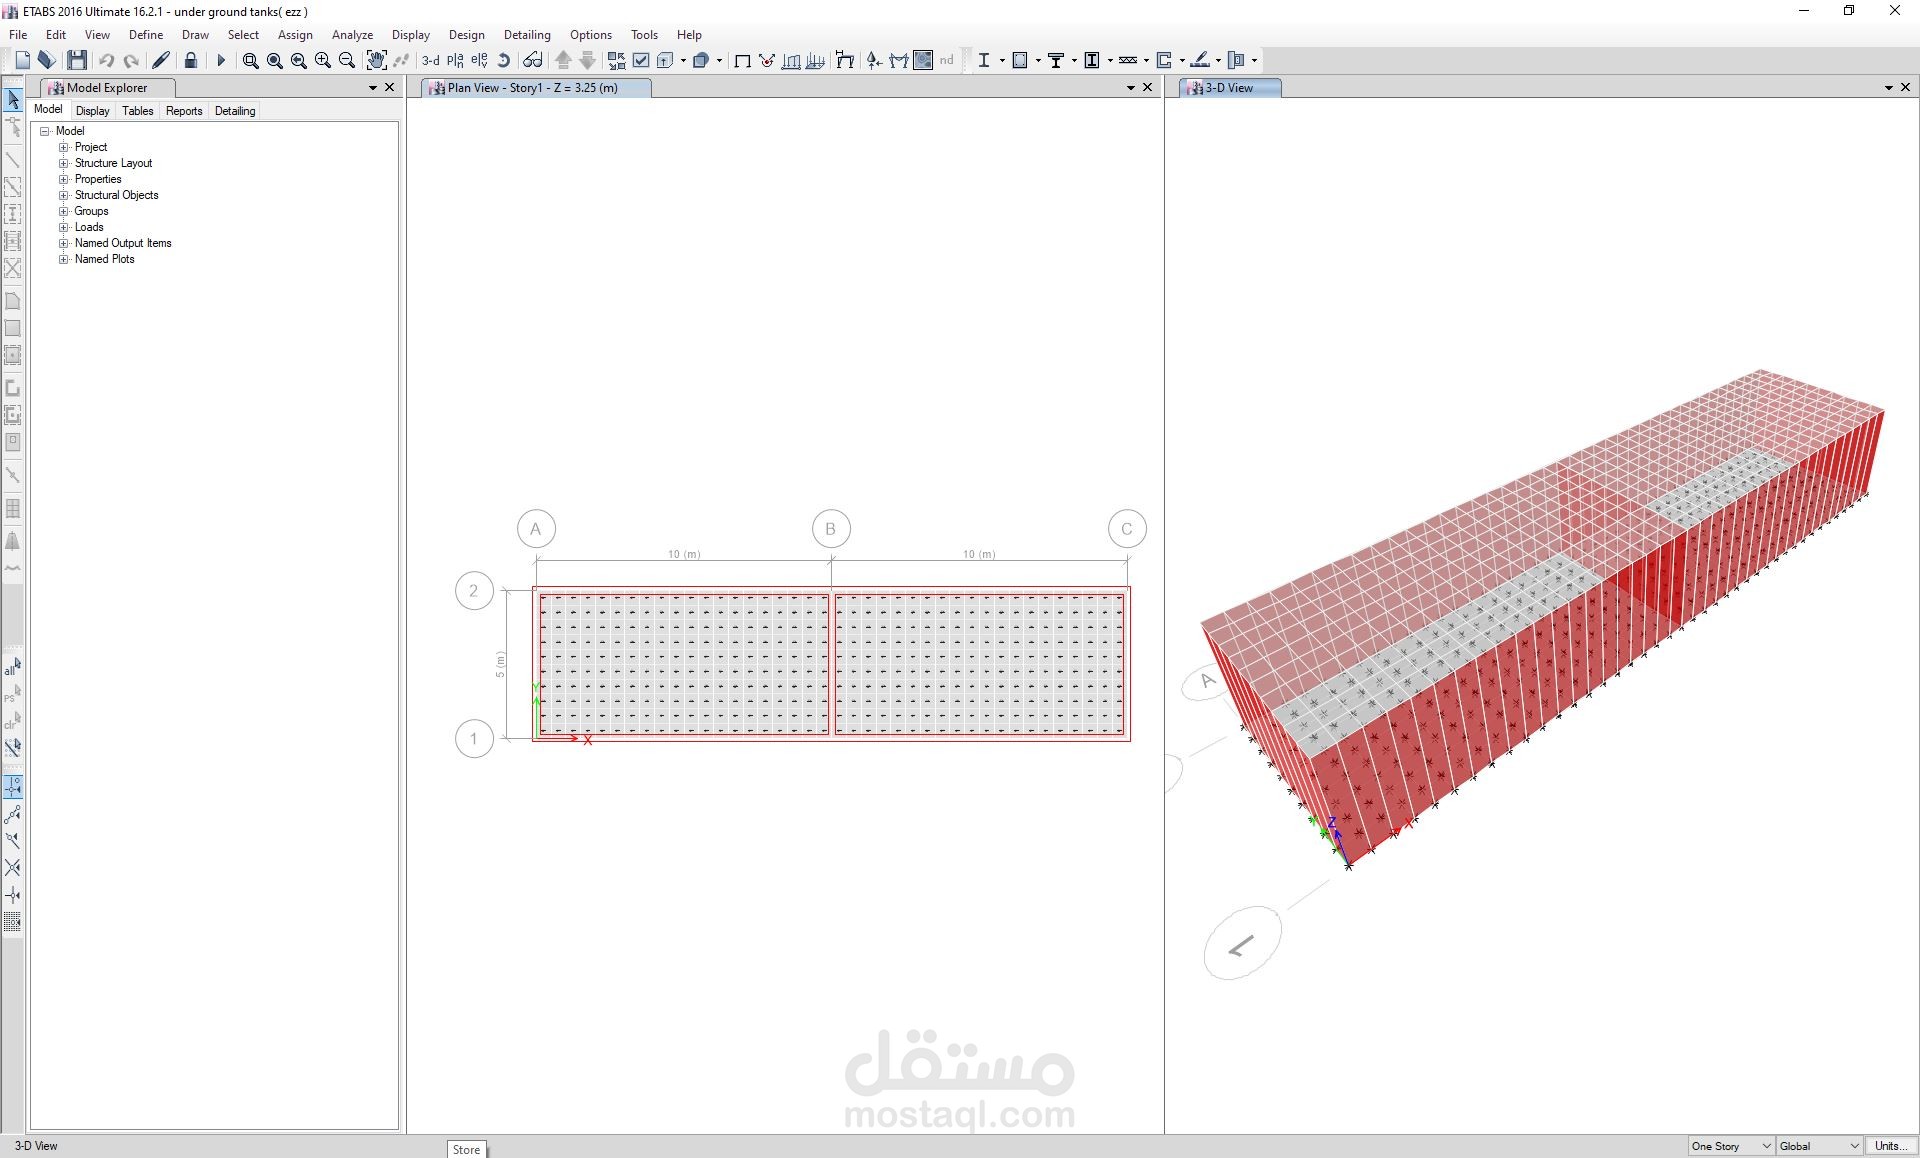Toggle Set Display Options checkbox icon
This screenshot has width=1920, height=1158.
(641, 60)
